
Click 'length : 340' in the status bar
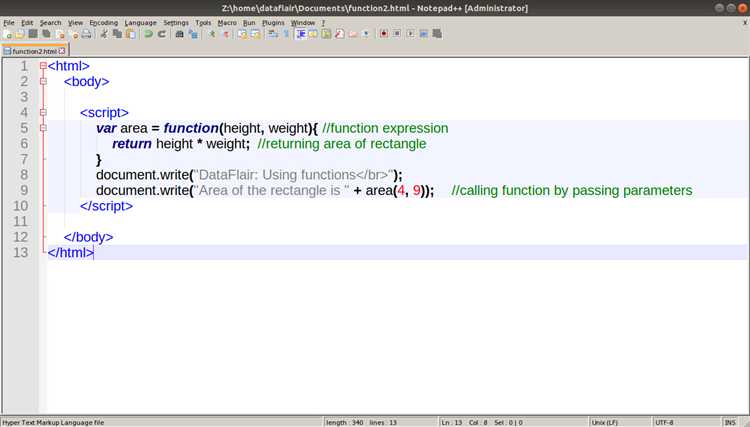click(344, 423)
